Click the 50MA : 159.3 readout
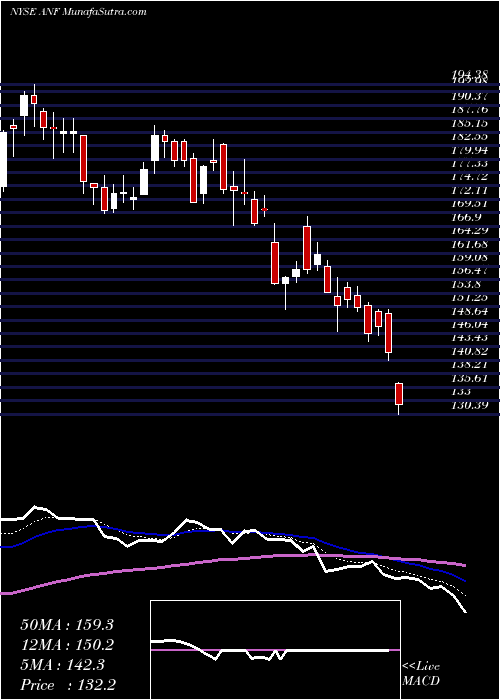Image resolution: width=500 pixels, height=700 pixels. point(67,625)
